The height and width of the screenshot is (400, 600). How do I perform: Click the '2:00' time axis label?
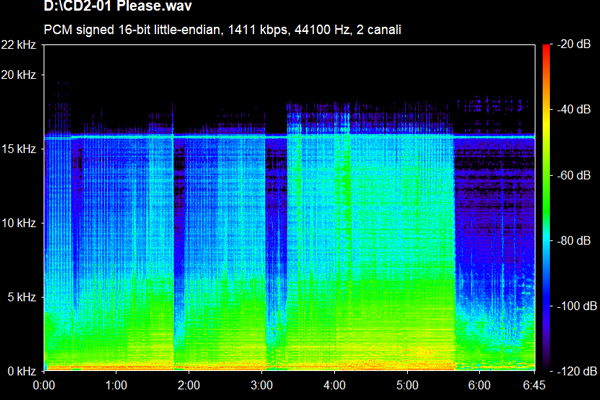tap(189, 385)
